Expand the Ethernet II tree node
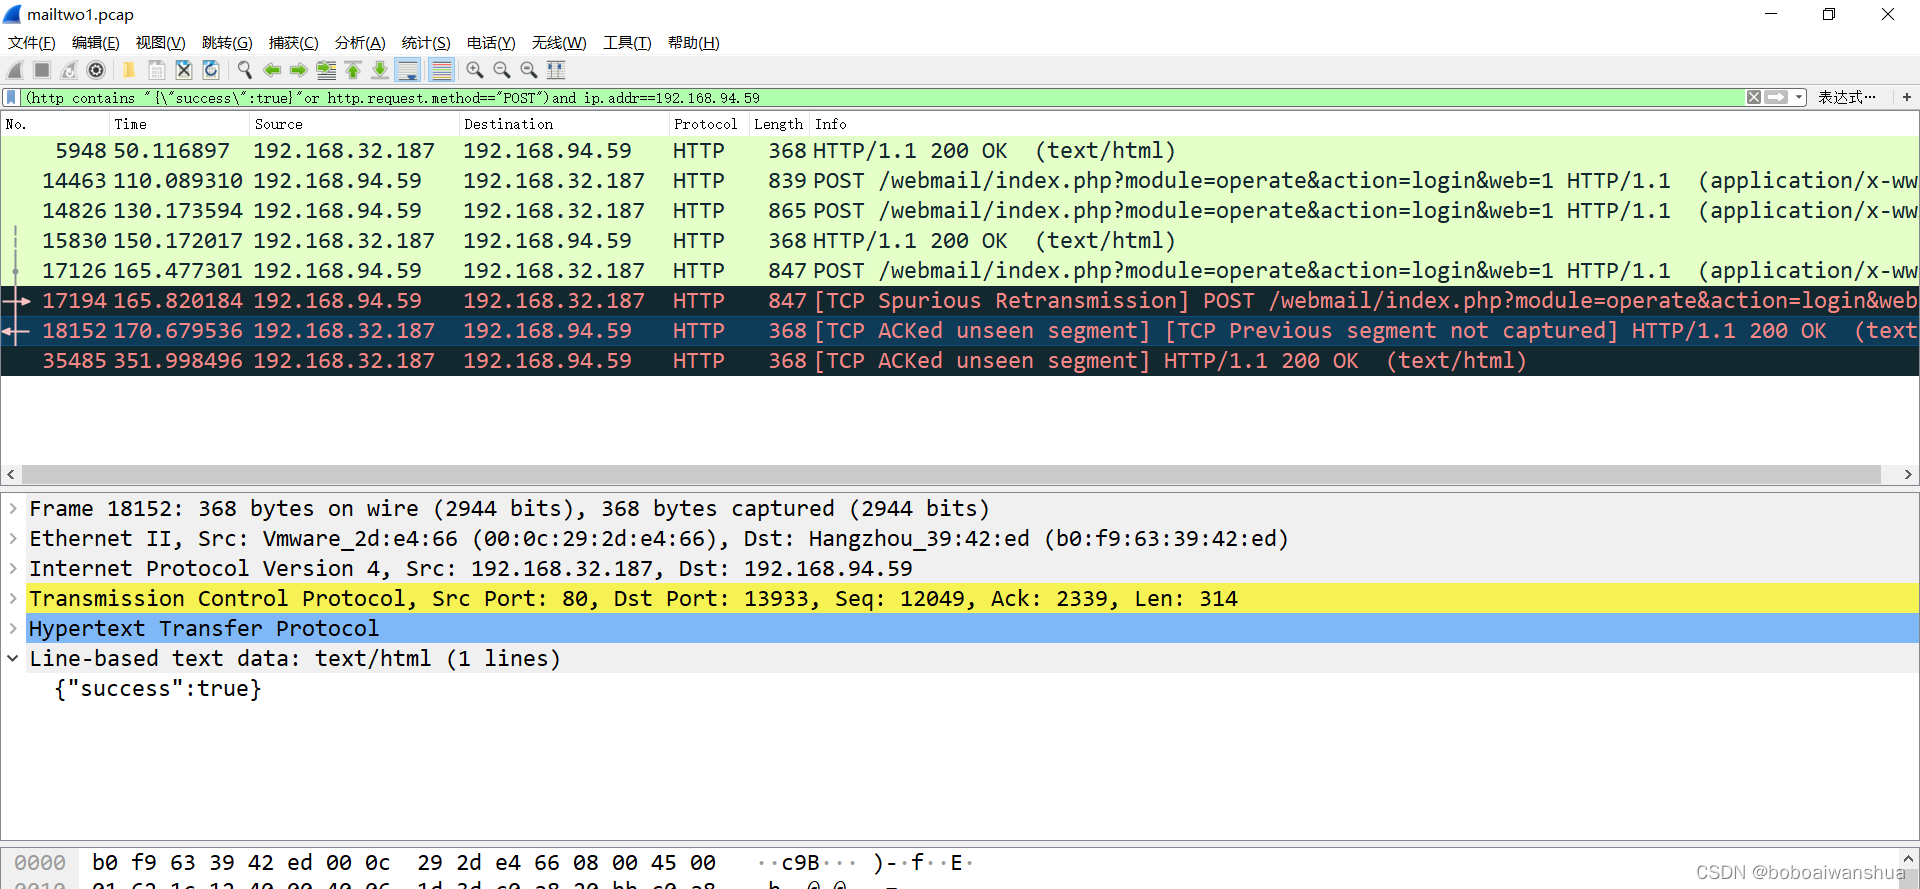Screen dimensions: 1920x889 (13, 539)
